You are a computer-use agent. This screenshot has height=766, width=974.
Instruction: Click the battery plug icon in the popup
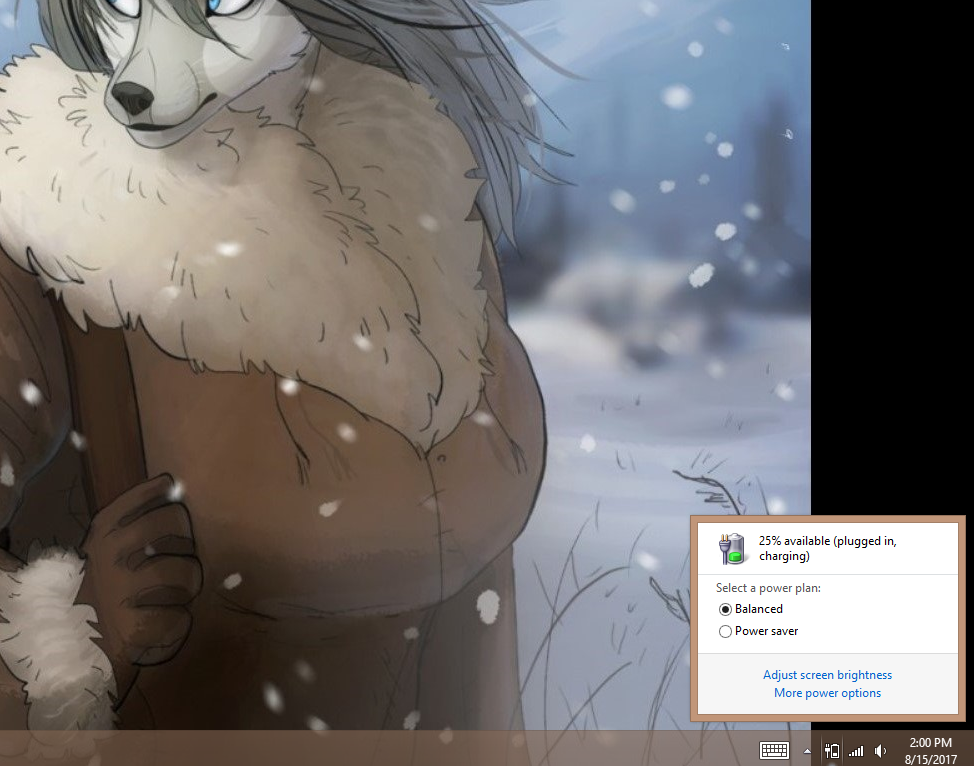[x=733, y=548]
